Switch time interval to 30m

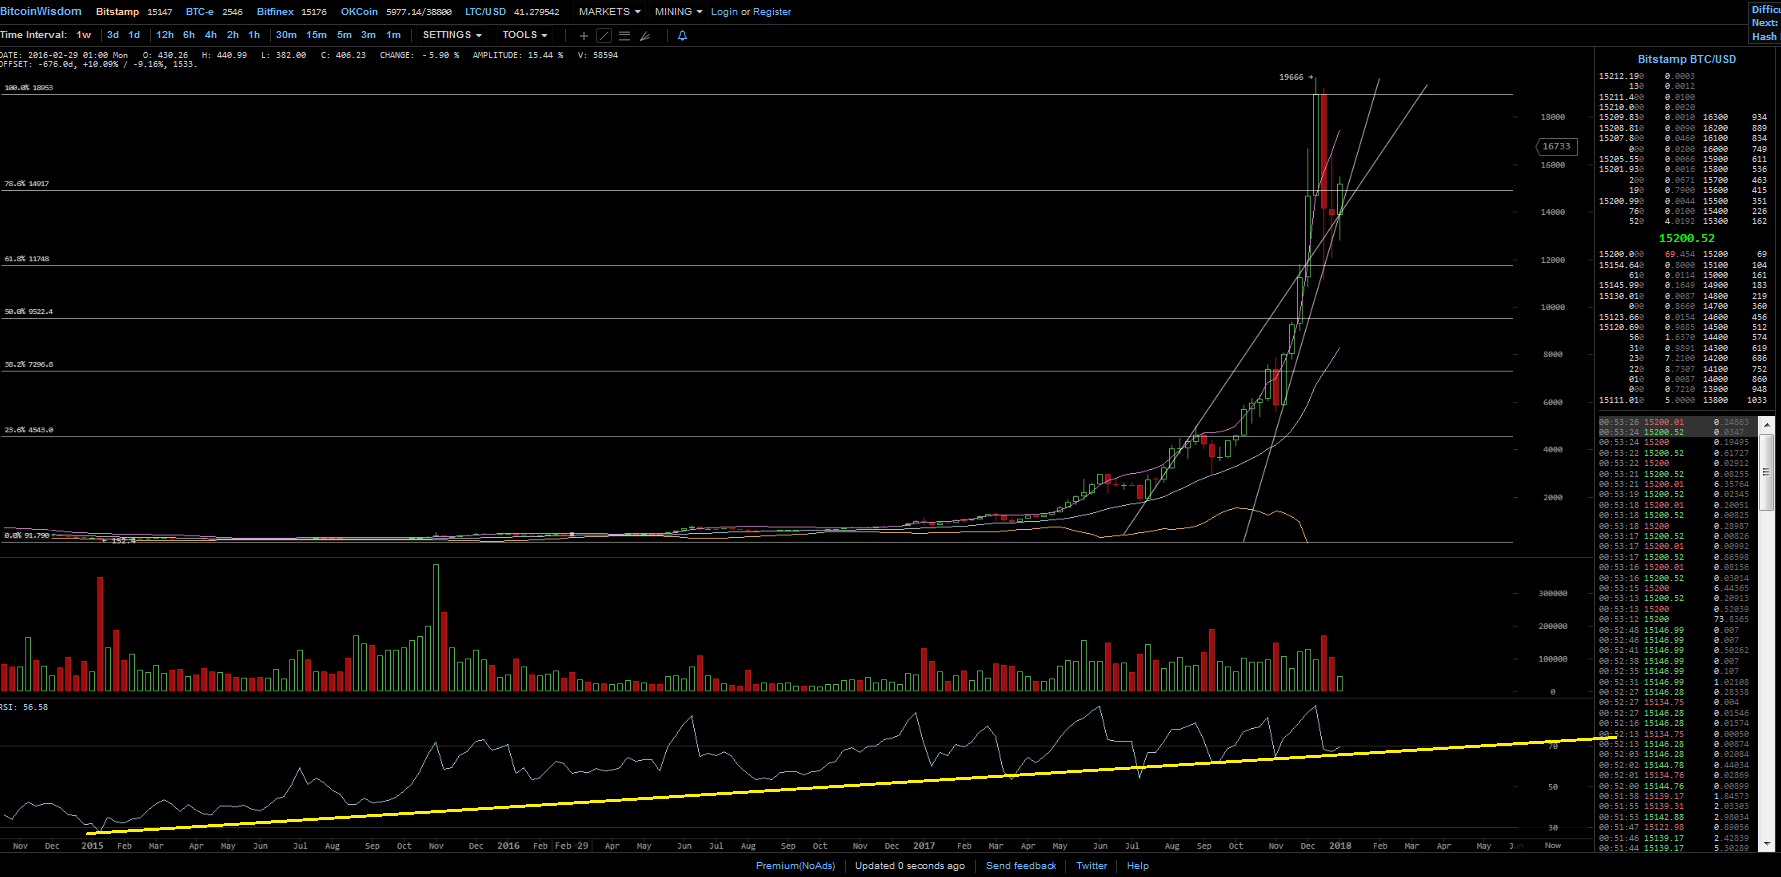(x=286, y=35)
